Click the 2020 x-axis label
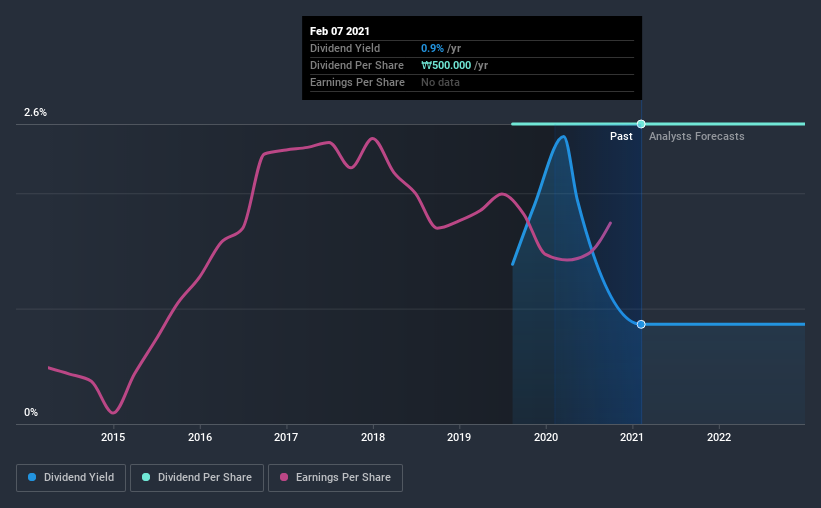Screen dimensions: 821x508 tap(546, 437)
